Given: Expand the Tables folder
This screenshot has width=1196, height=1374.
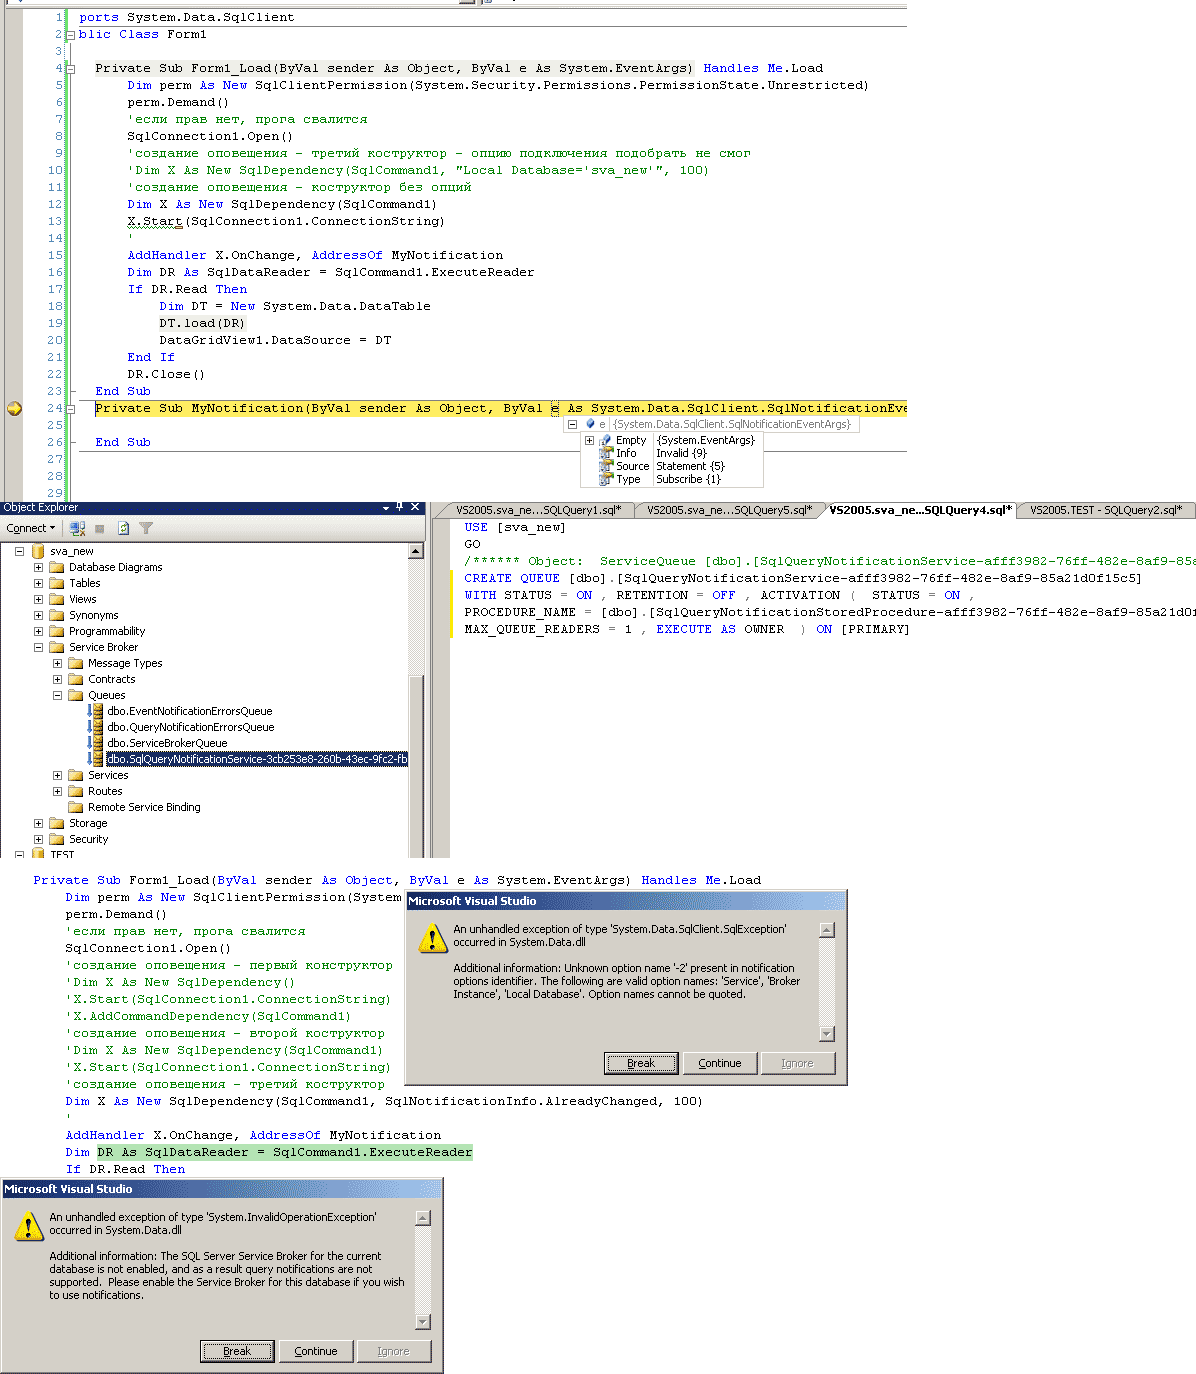Looking at the screenshot, I should [x=38, y=583].
